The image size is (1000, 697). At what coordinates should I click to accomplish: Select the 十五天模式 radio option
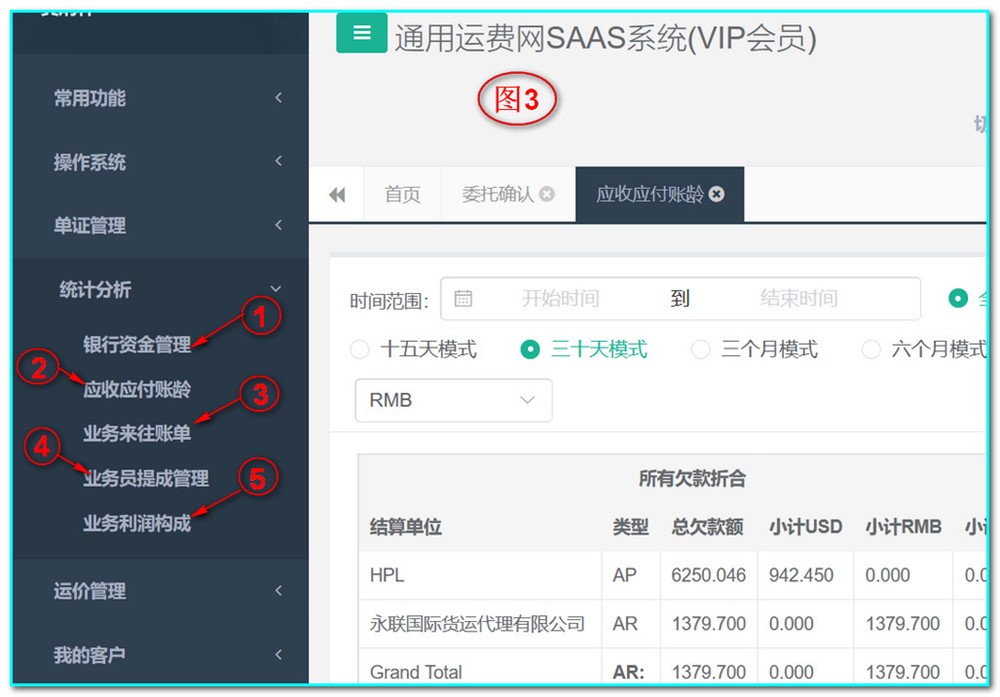pyautogui.click(x=361, y=350)
